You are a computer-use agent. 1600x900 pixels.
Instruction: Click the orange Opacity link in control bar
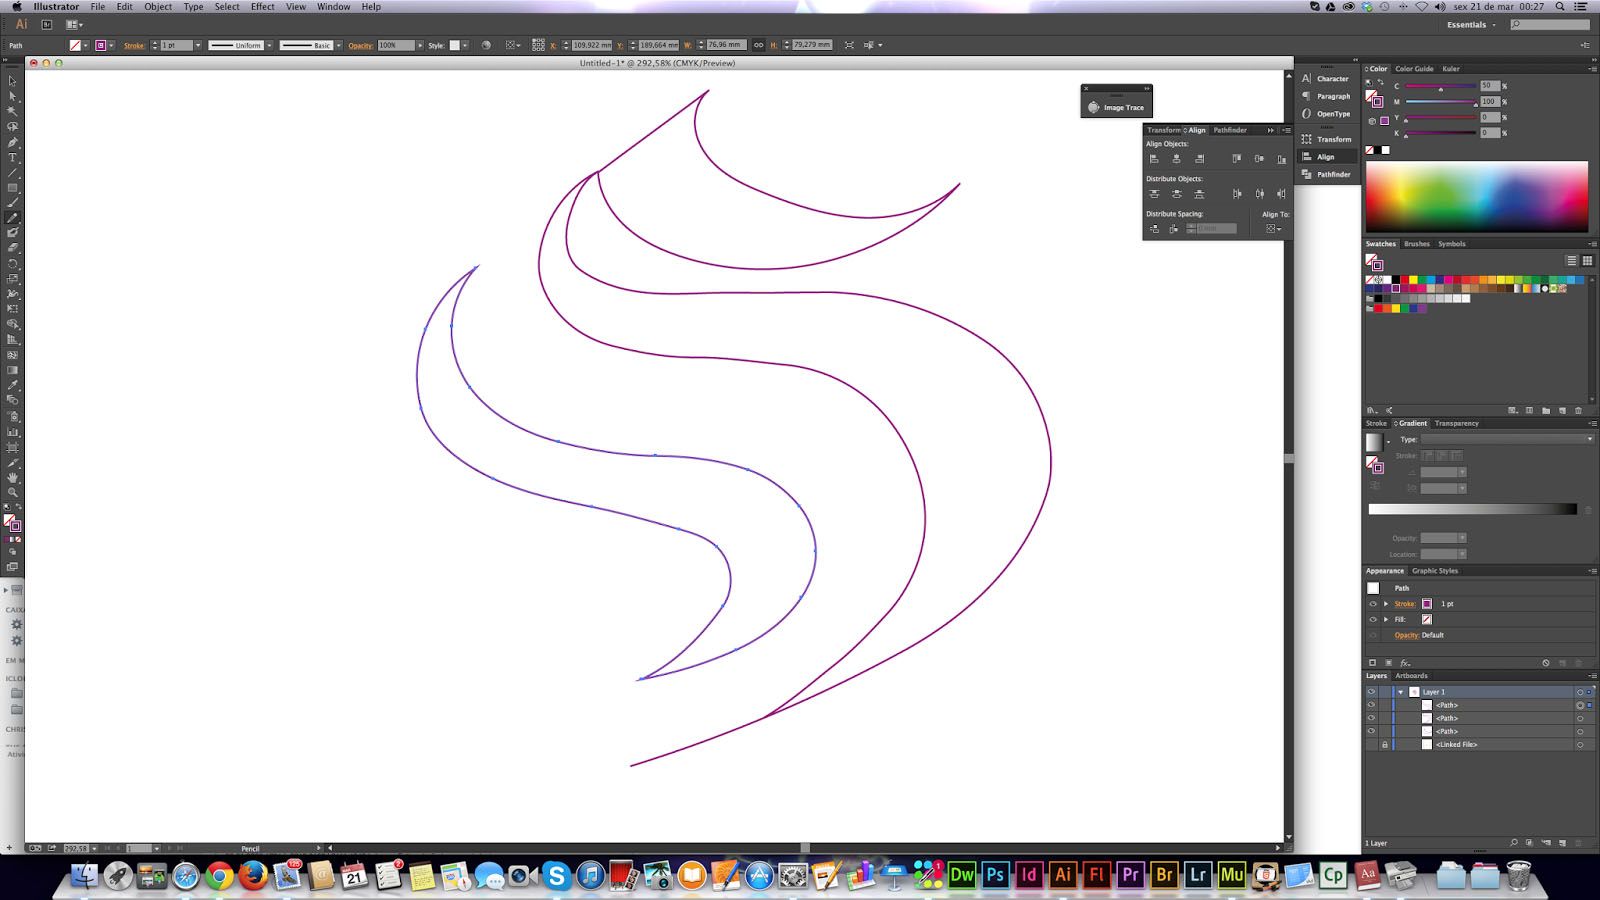(360, 46)
